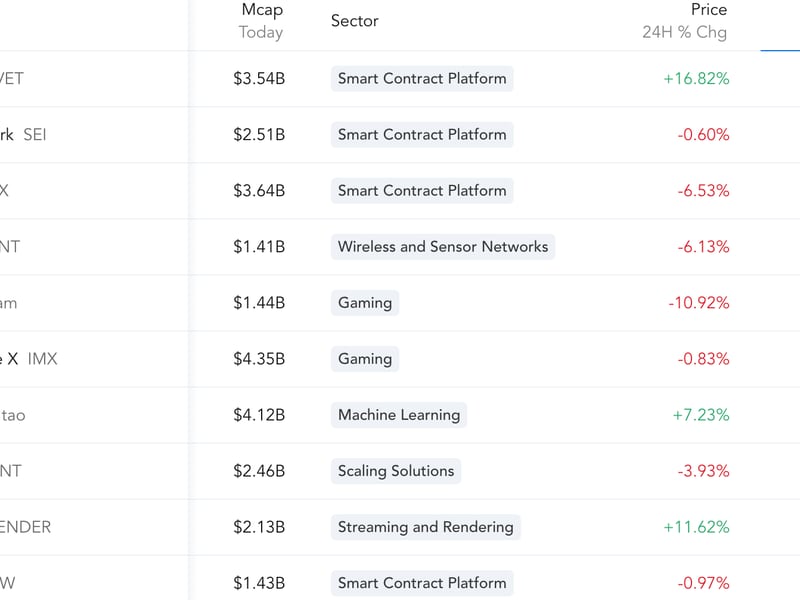Image resolution: width=800 pixels, height=600 pixels.
Task: Select Gaming tag beside $1.44B market cap
Action: click(365, 303)
